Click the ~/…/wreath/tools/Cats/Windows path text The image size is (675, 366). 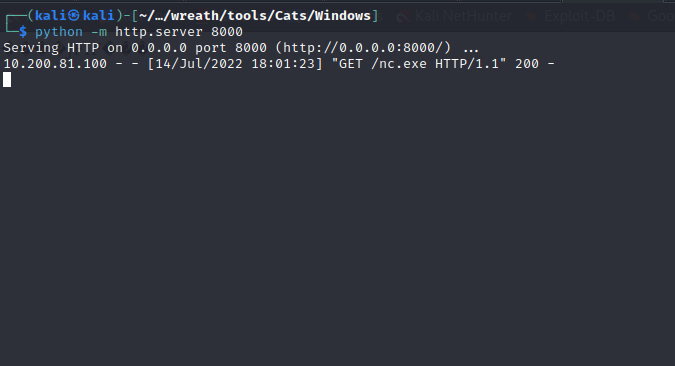point(255,16)
